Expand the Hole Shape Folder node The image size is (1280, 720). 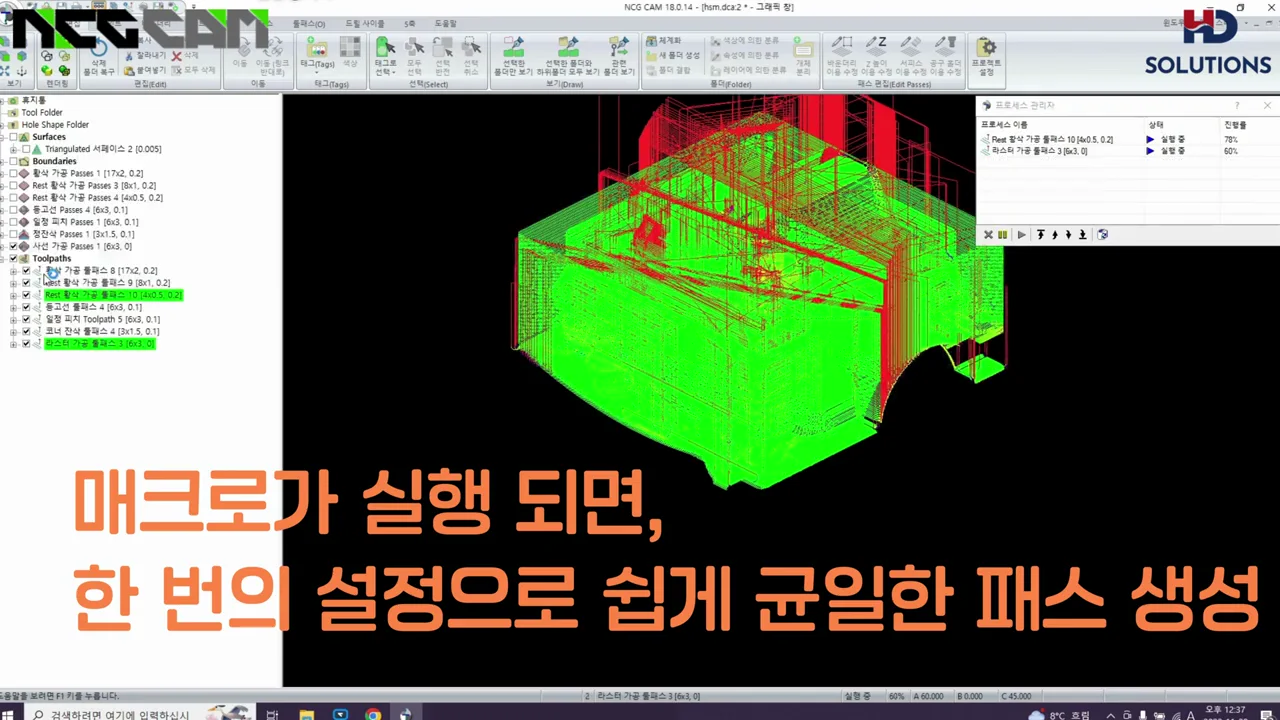3,125
